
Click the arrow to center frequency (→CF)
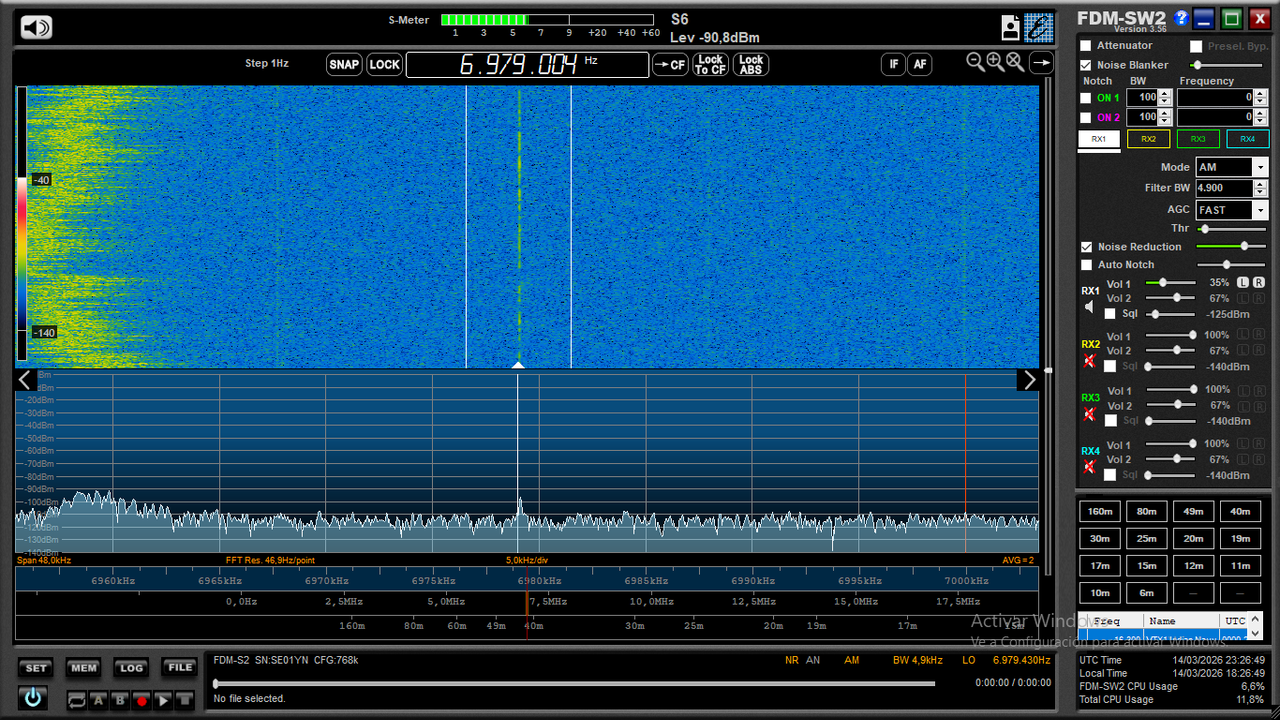point(670,64)
